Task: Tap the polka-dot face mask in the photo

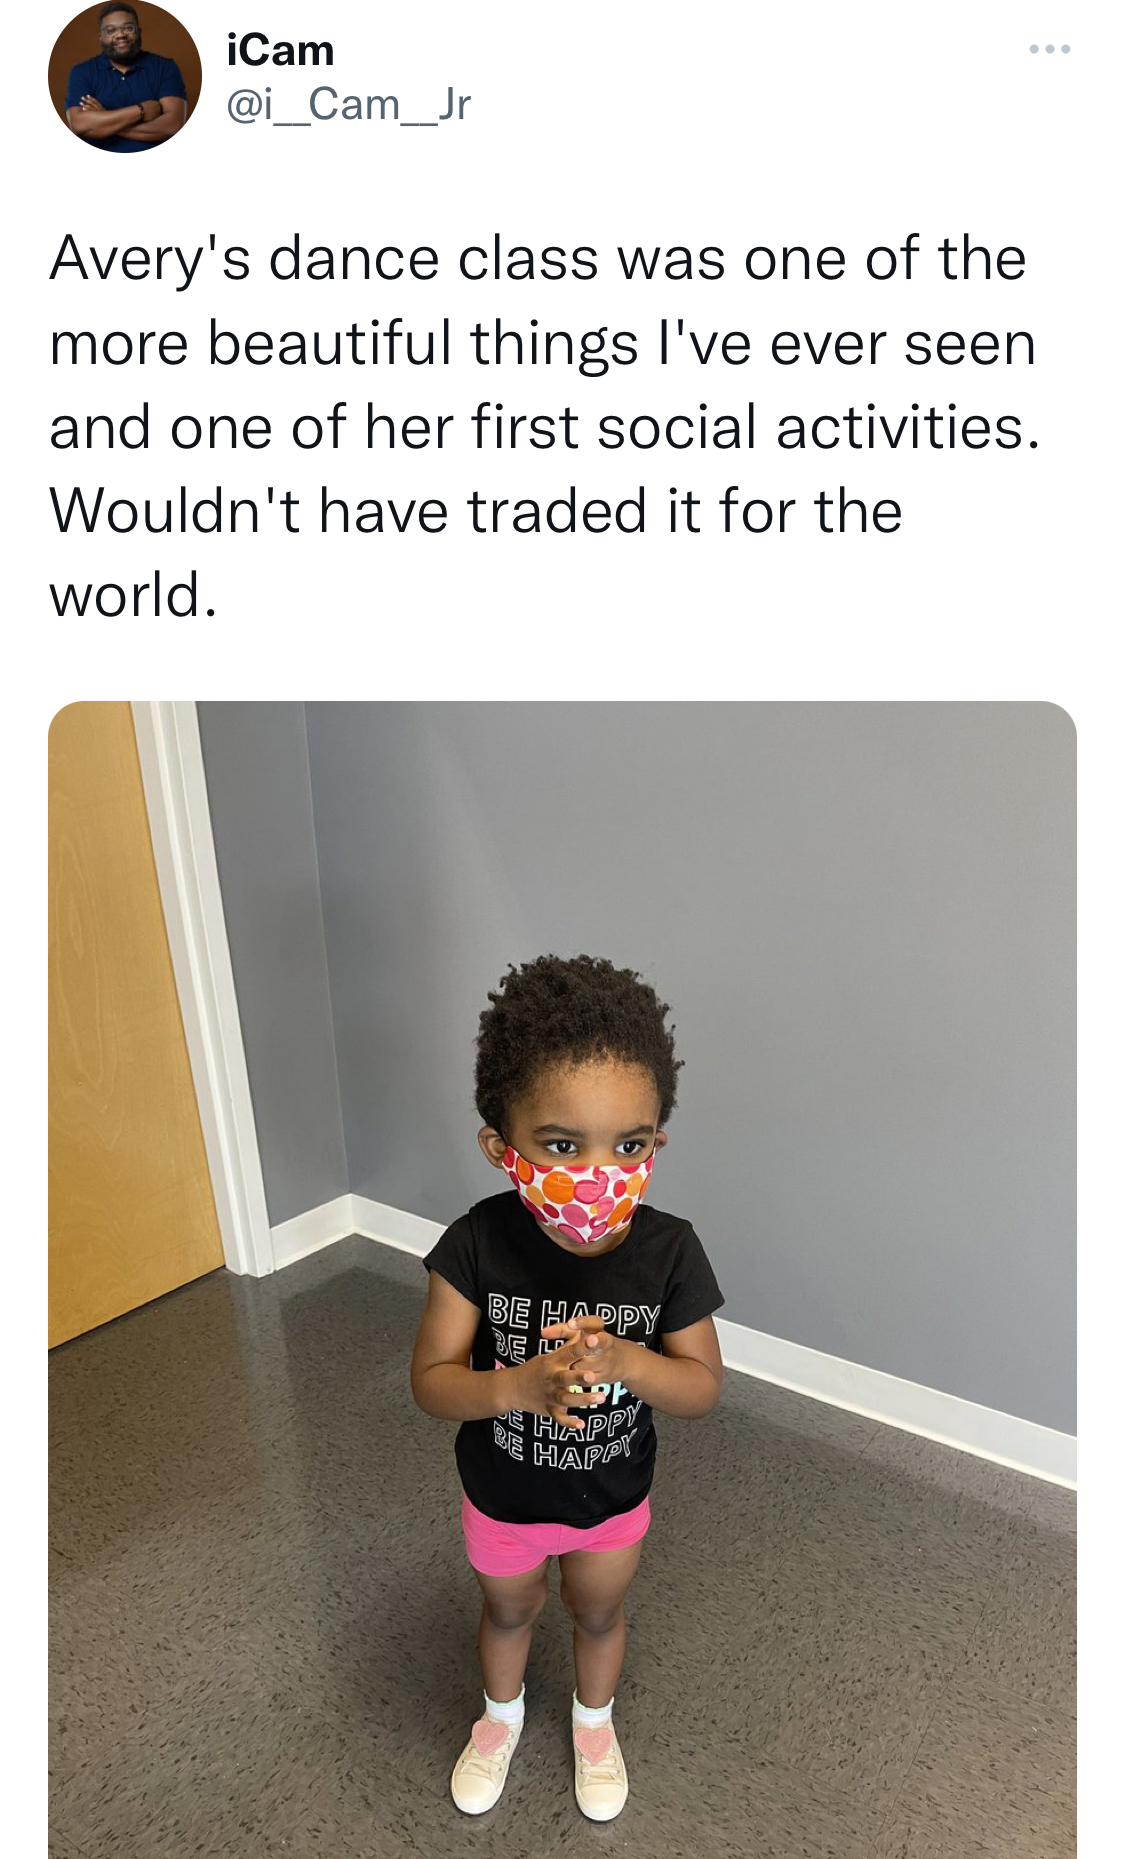Action: click(579, 1195)
